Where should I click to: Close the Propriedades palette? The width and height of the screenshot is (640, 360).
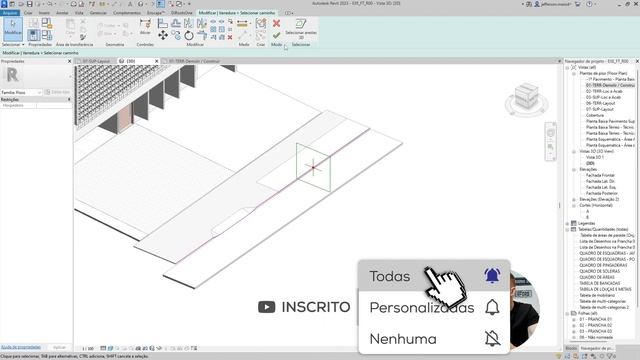point(69,61)
